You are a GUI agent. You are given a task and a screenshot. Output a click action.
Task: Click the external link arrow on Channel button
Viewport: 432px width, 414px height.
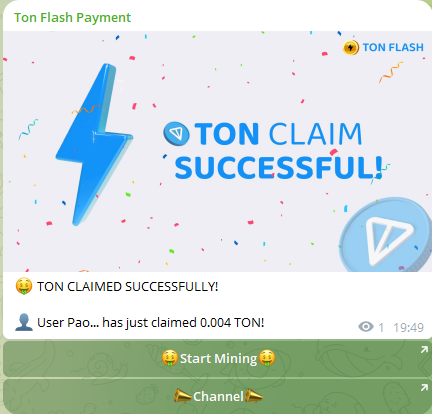coord(424,387)
